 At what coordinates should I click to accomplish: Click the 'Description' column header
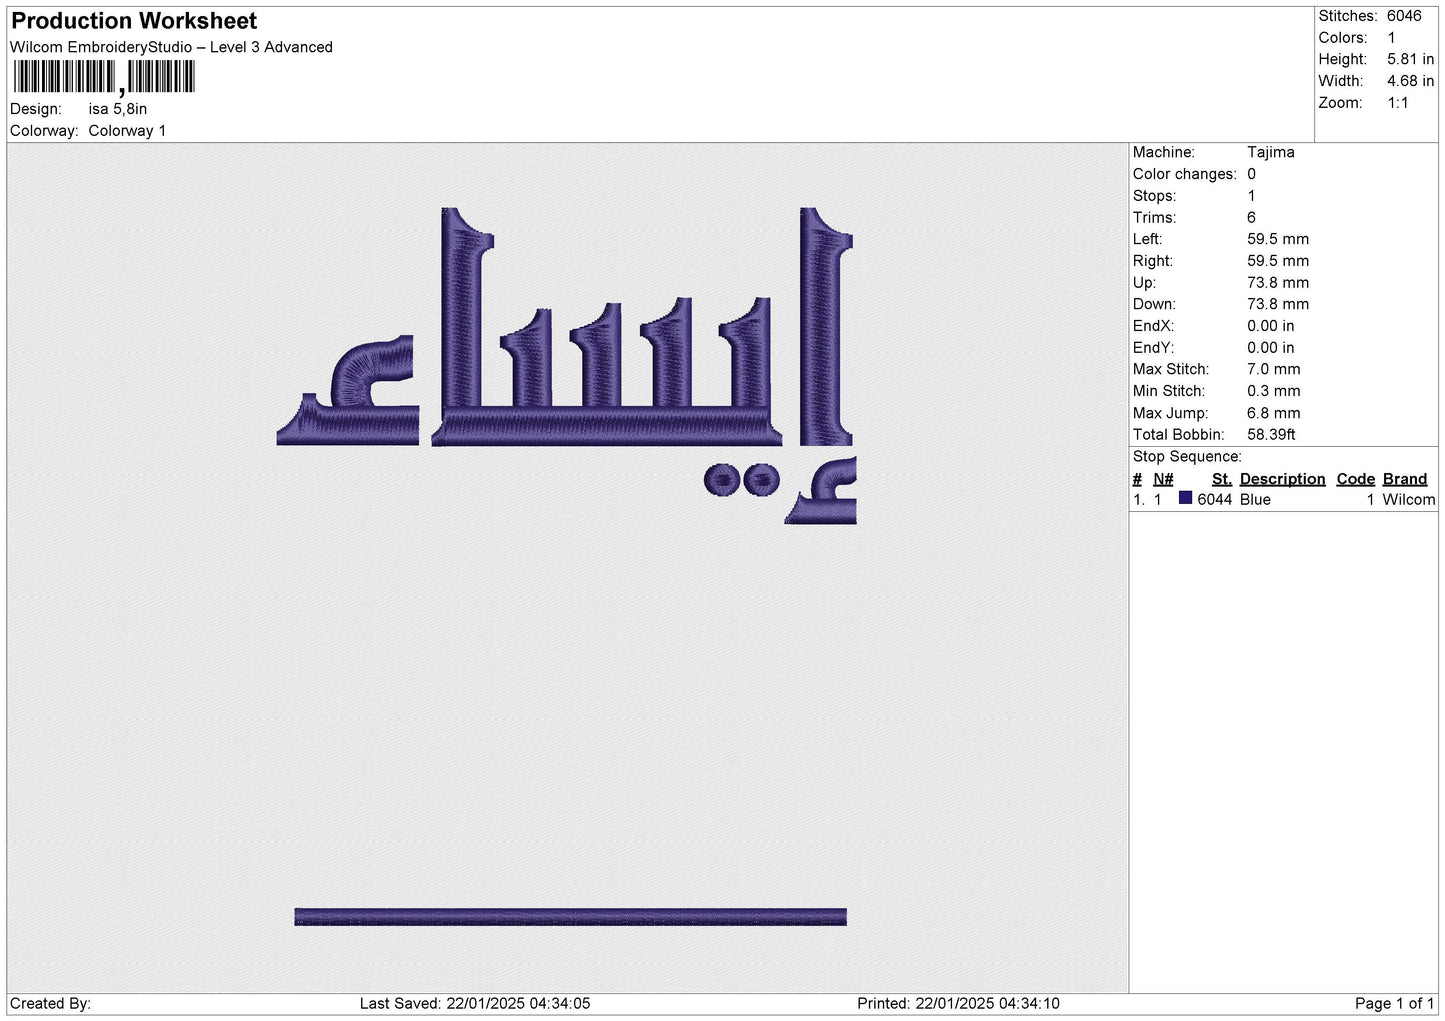1282,479
